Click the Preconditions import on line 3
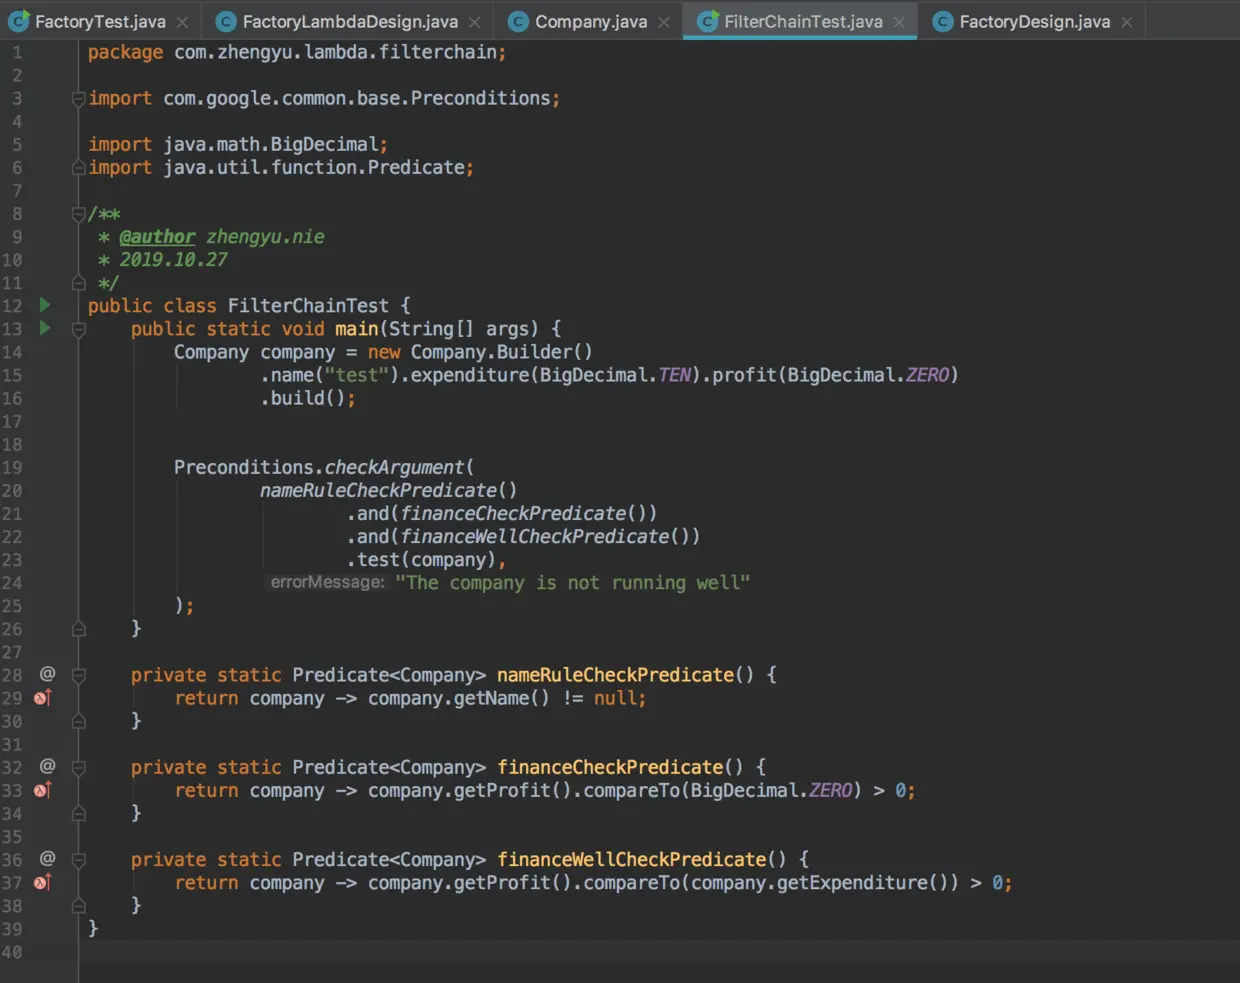This screenshot has height=983, width=1240. click(x=324, y=98)
